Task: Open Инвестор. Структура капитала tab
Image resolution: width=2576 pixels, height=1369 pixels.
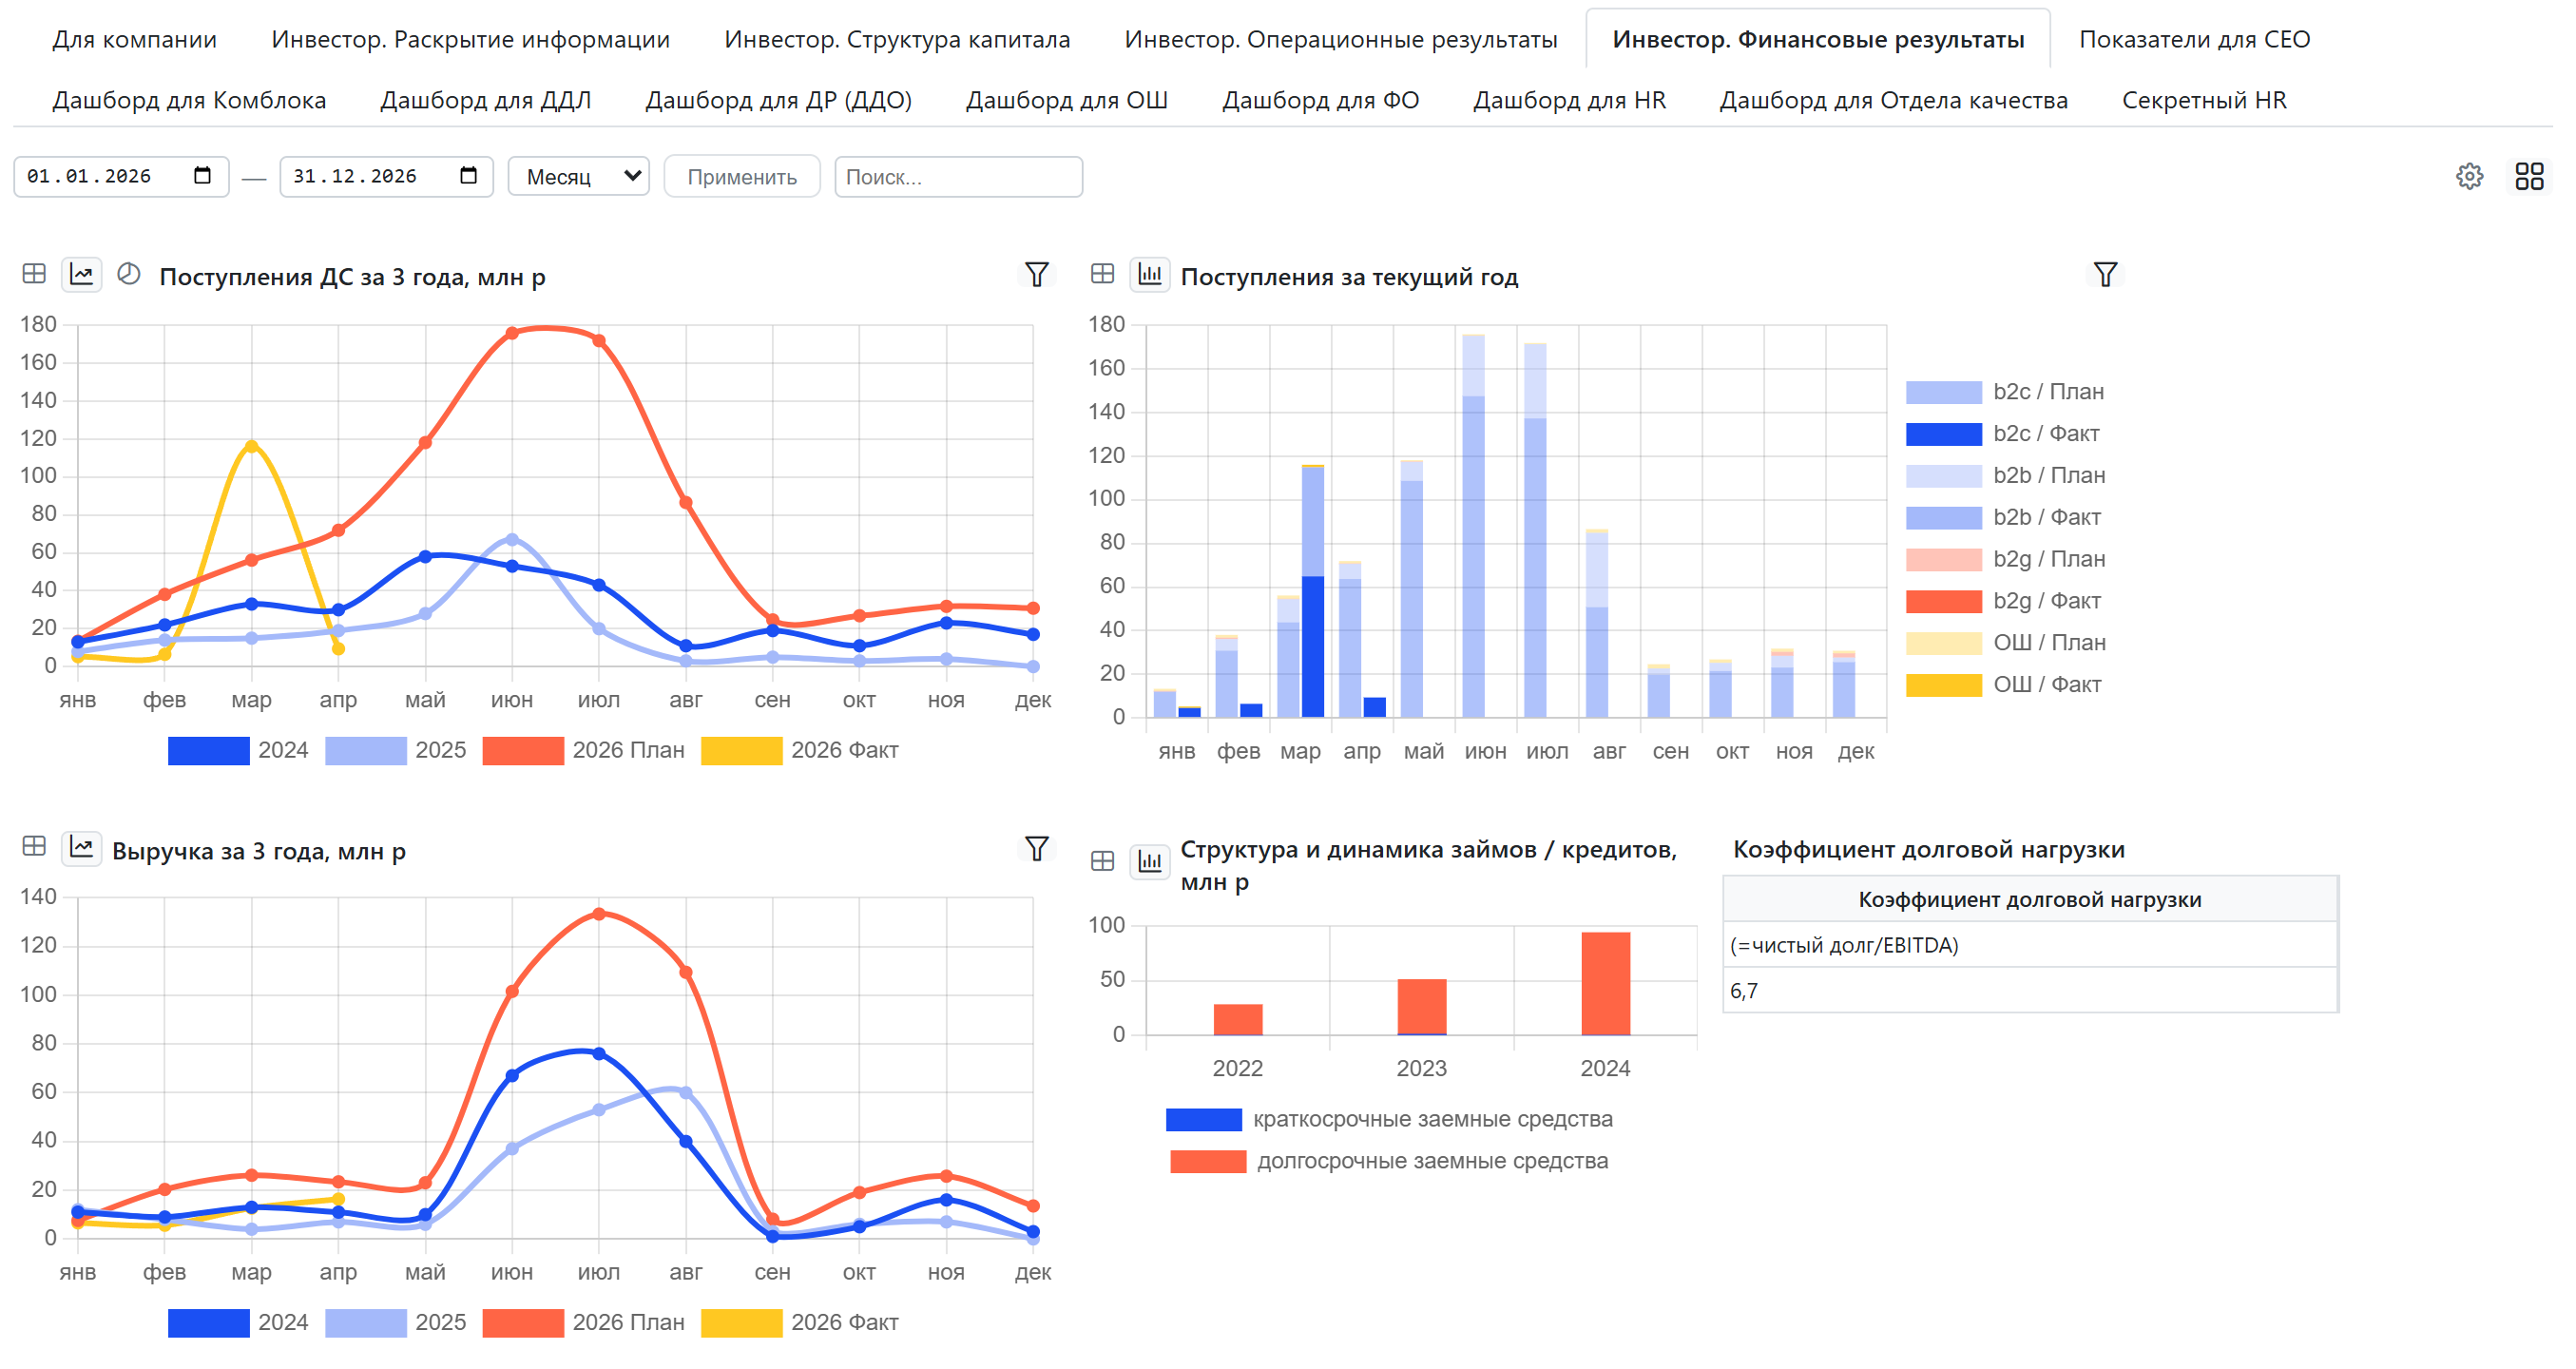Action: click(x=897, y=39)
